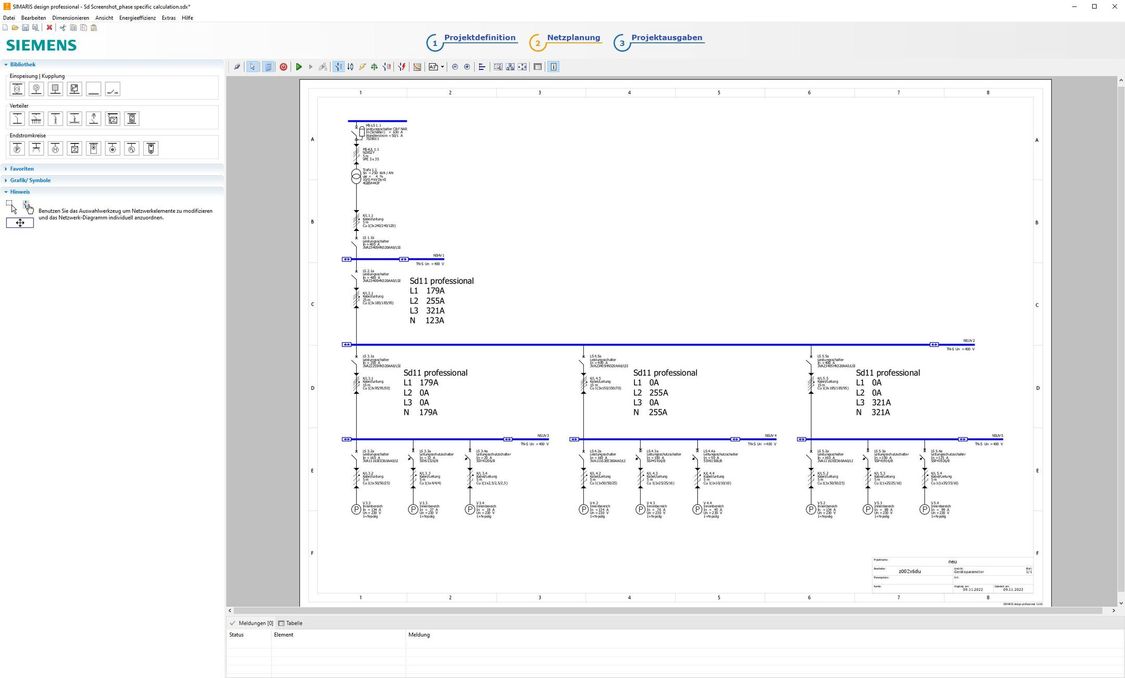Open the Energieeffizienz menu
Viewport: 1125px width, 678px height.
point(139,17)
